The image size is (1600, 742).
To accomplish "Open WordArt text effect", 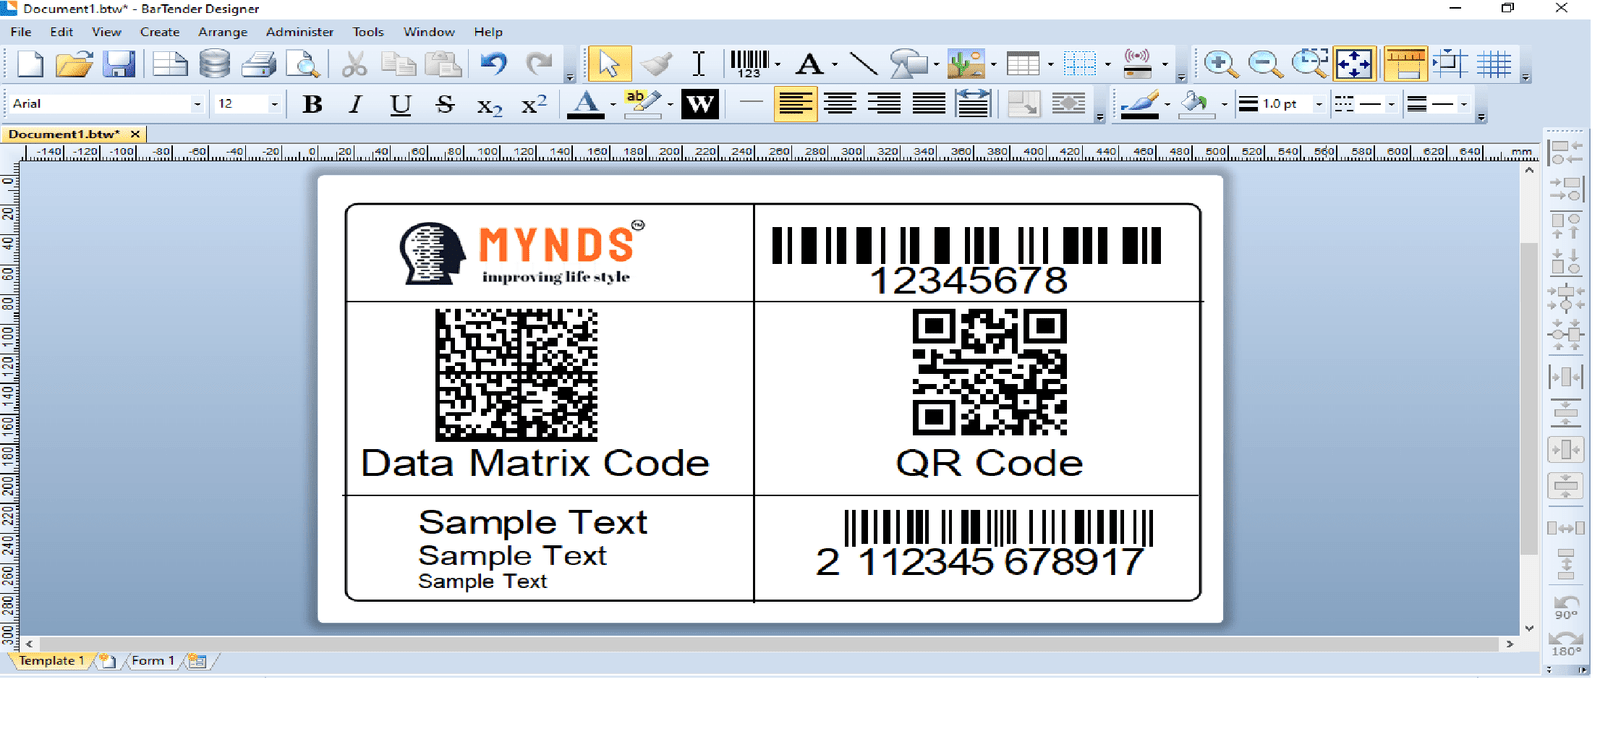I will point(700,104).
